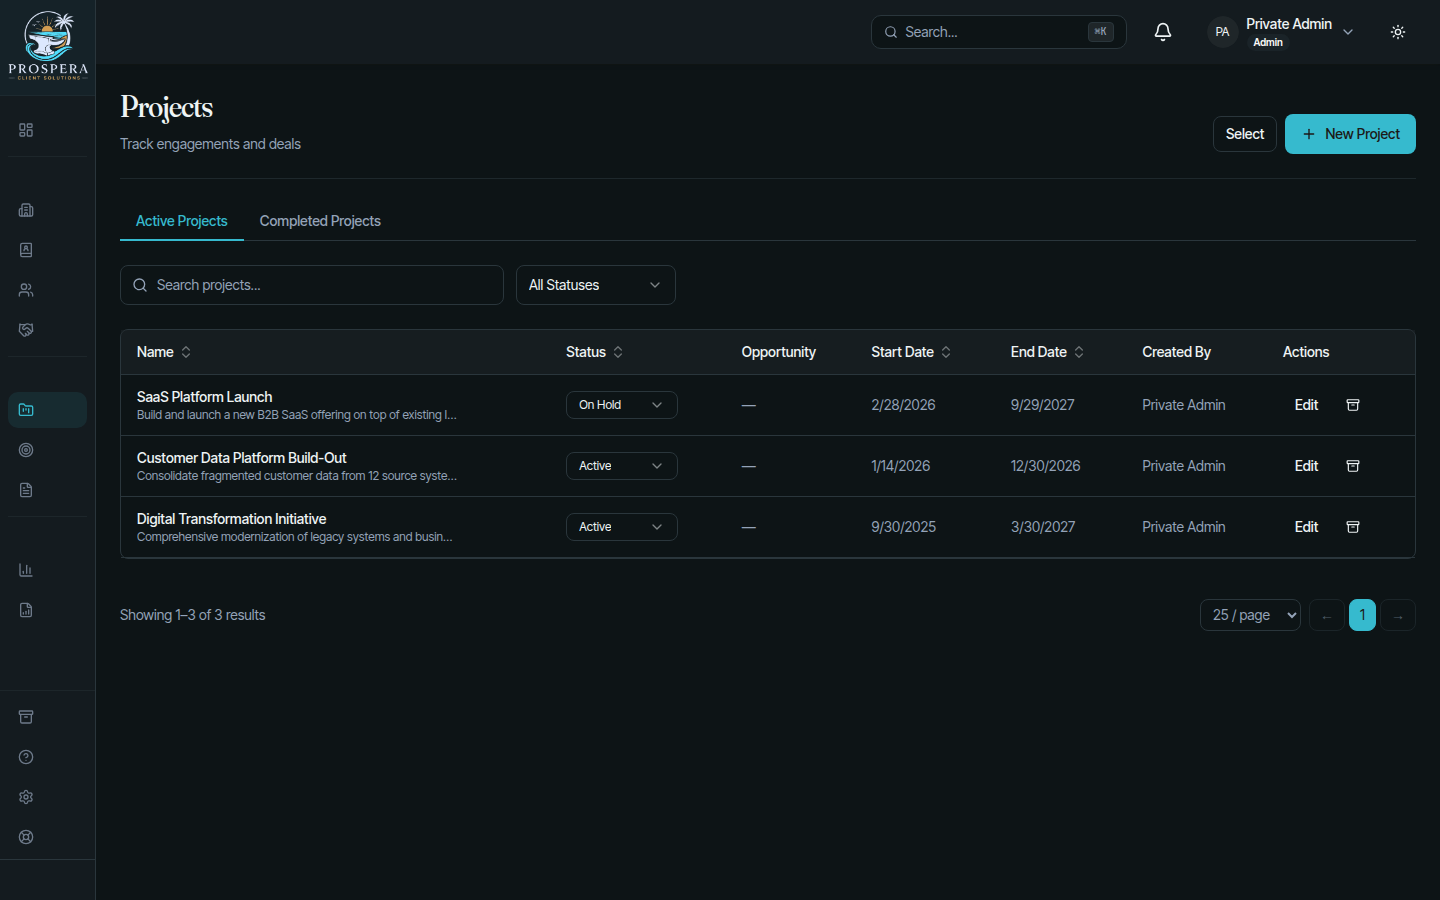Open the 25 / page size selector
1440x900 pixels.
[1250, 615]
